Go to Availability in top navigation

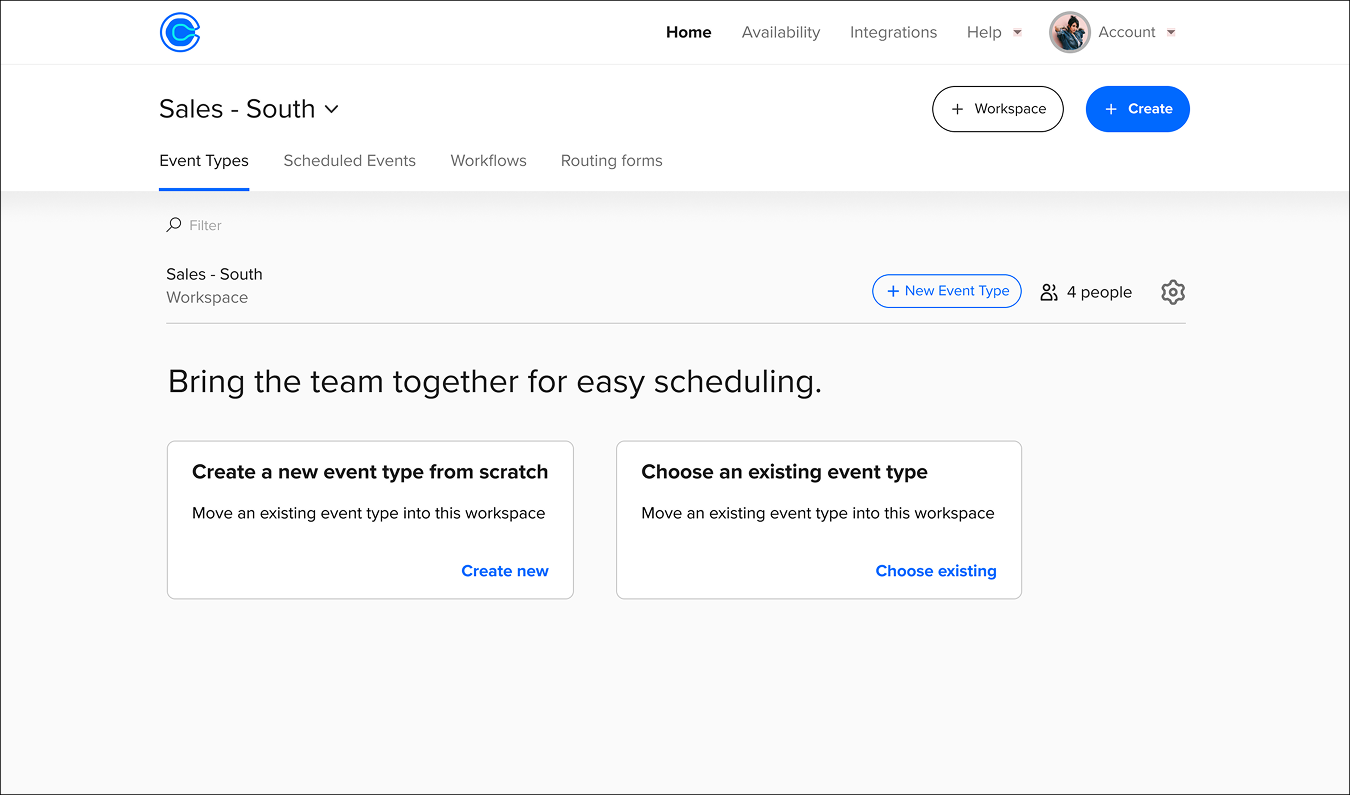click(781, 32)
